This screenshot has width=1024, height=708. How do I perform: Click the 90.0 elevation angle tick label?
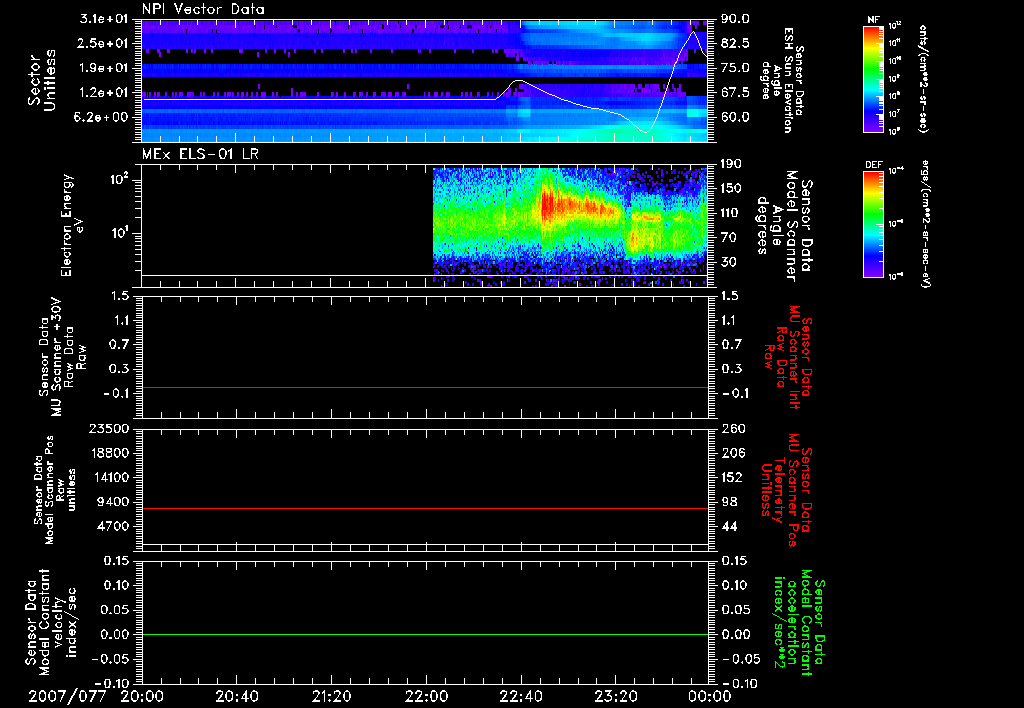point(736,19)
